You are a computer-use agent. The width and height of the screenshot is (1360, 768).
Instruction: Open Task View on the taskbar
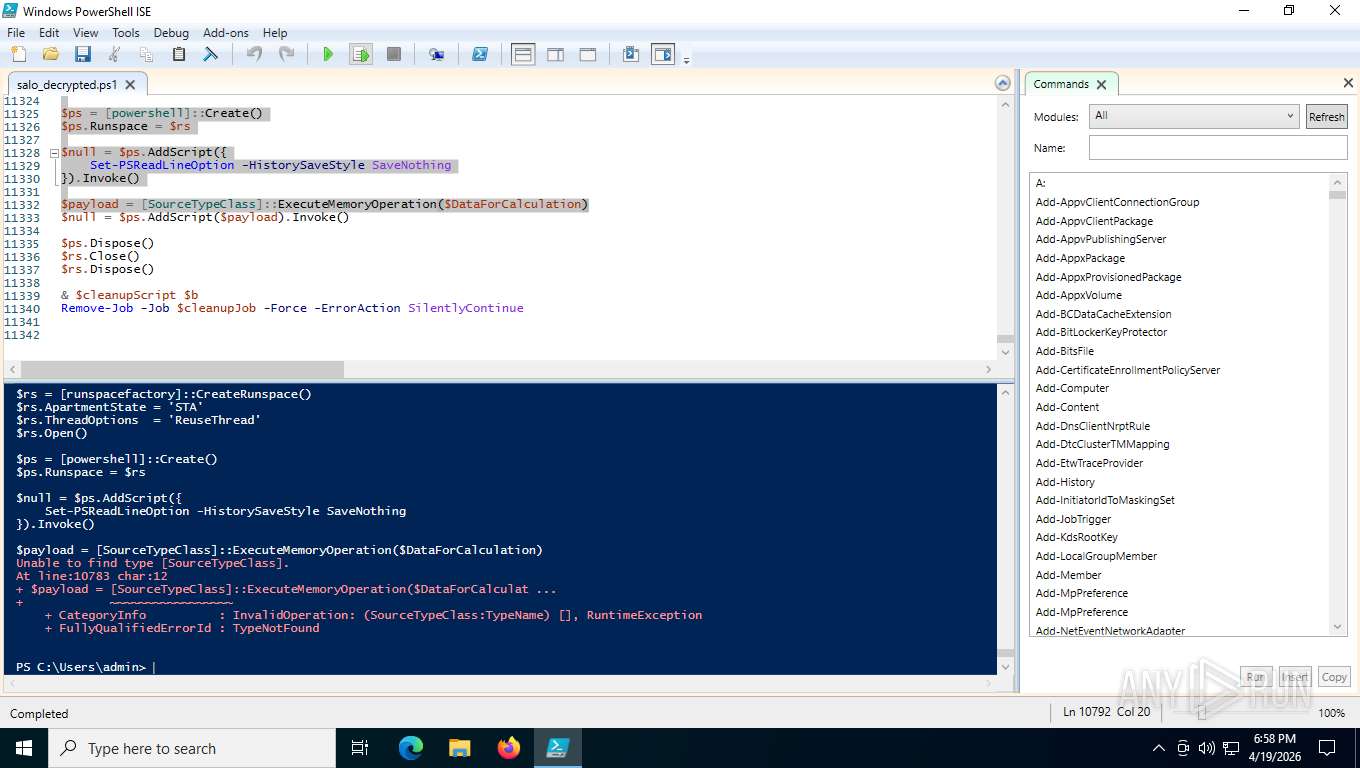pos(361,748)
